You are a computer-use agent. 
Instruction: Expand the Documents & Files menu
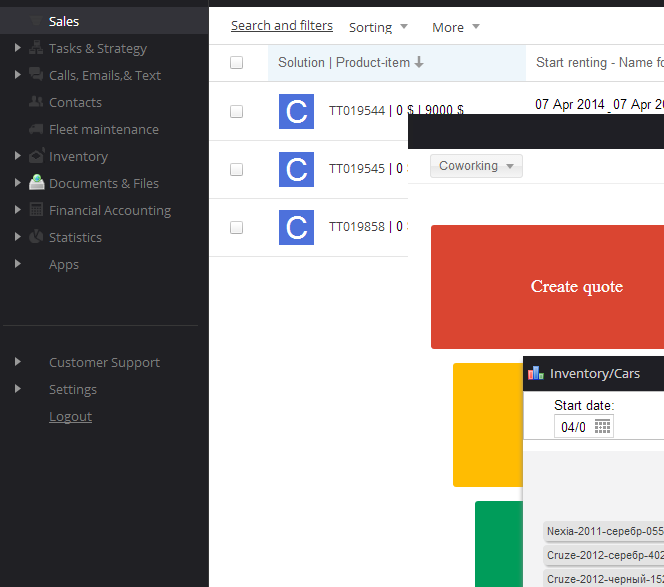17,183
